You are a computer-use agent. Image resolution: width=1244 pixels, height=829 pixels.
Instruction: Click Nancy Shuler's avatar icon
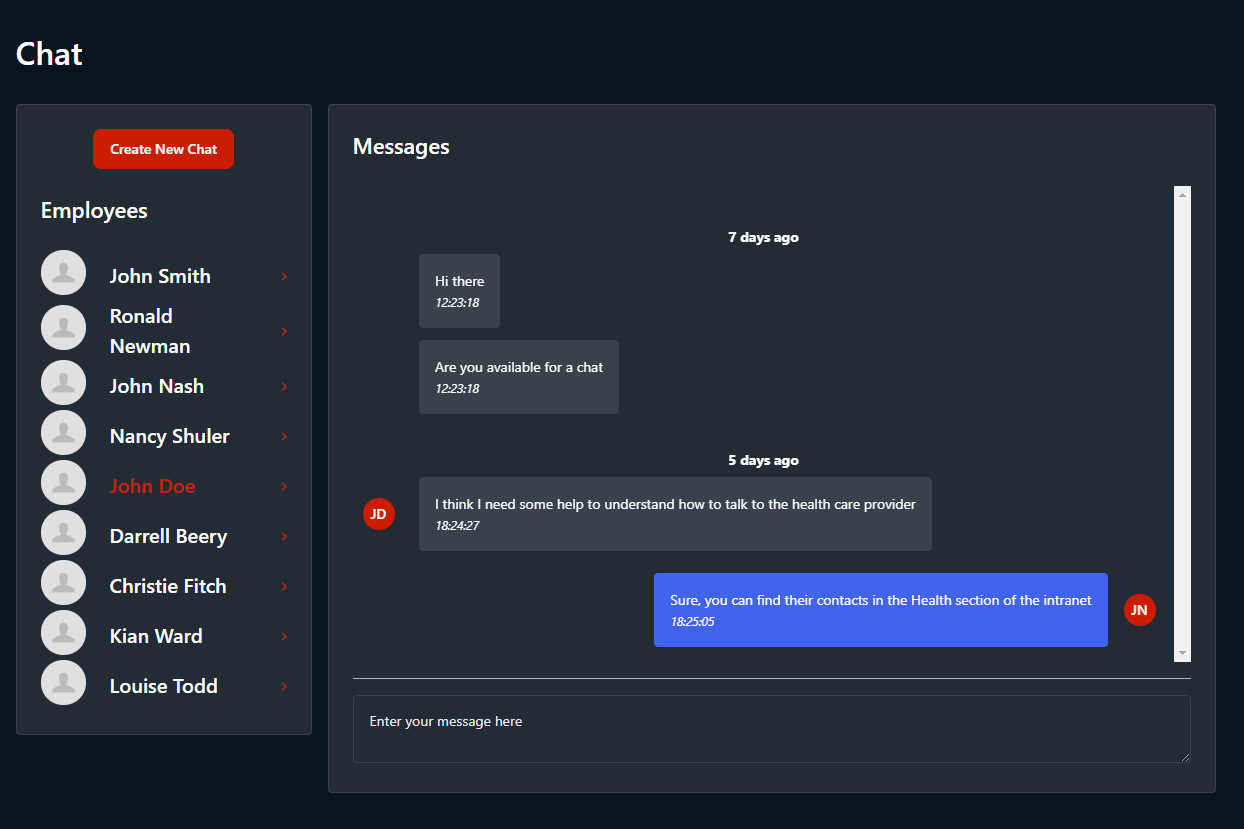pos(63,432)
